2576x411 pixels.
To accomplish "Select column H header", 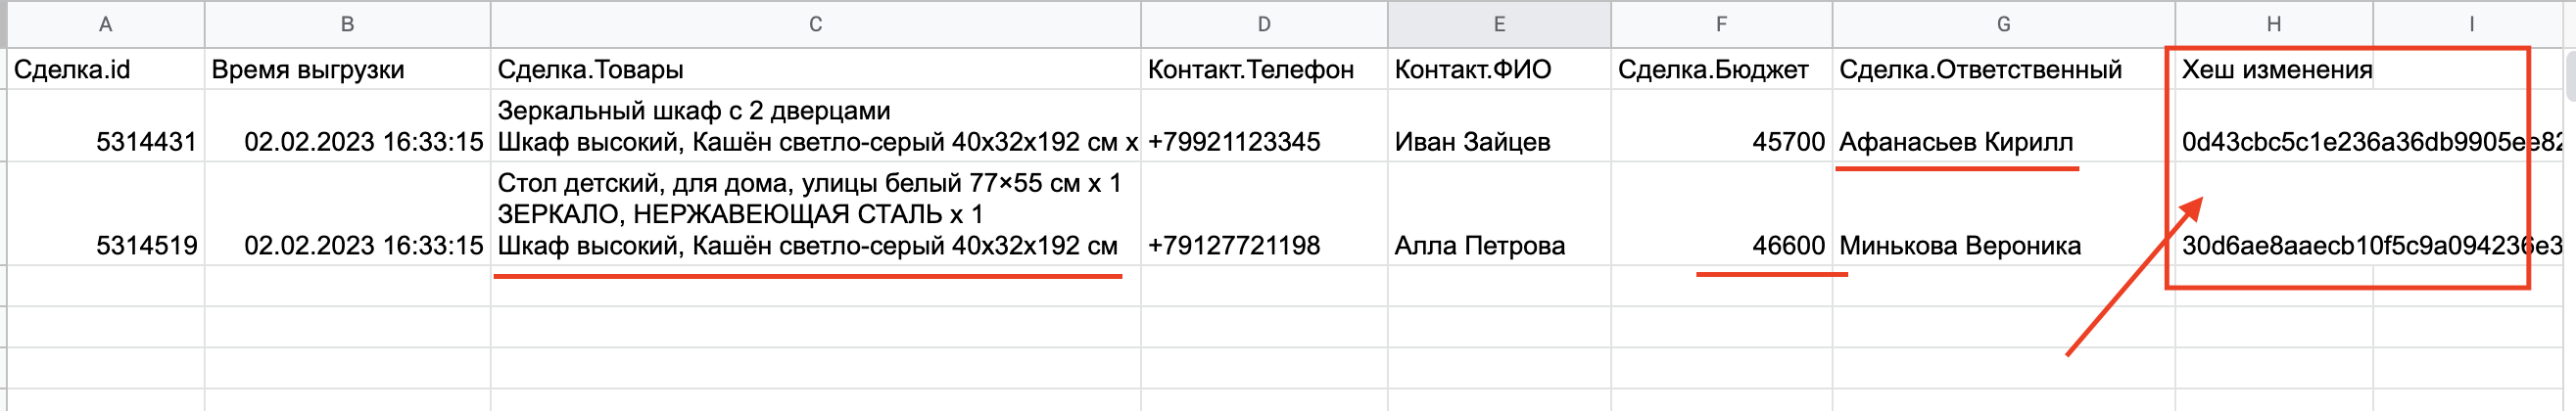I will click(x=2273, y=24).
